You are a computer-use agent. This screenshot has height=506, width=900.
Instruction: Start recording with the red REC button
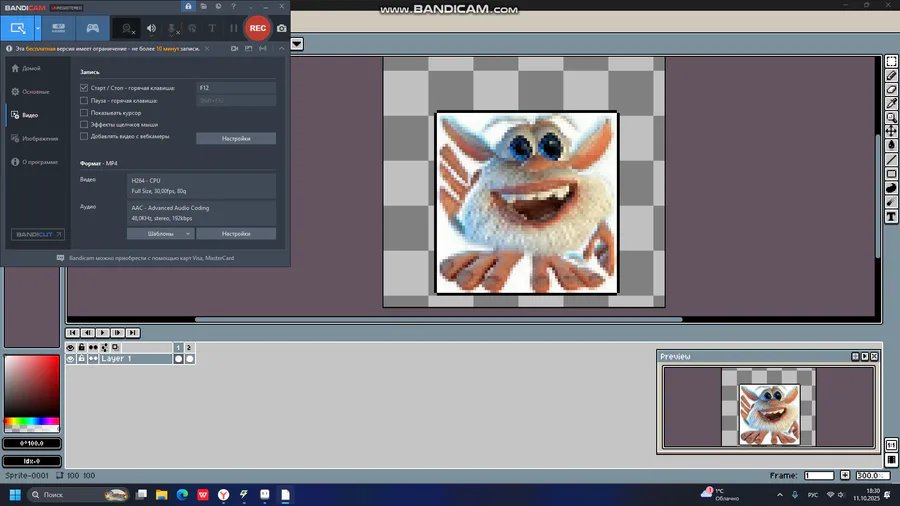(x=258, y=28)
